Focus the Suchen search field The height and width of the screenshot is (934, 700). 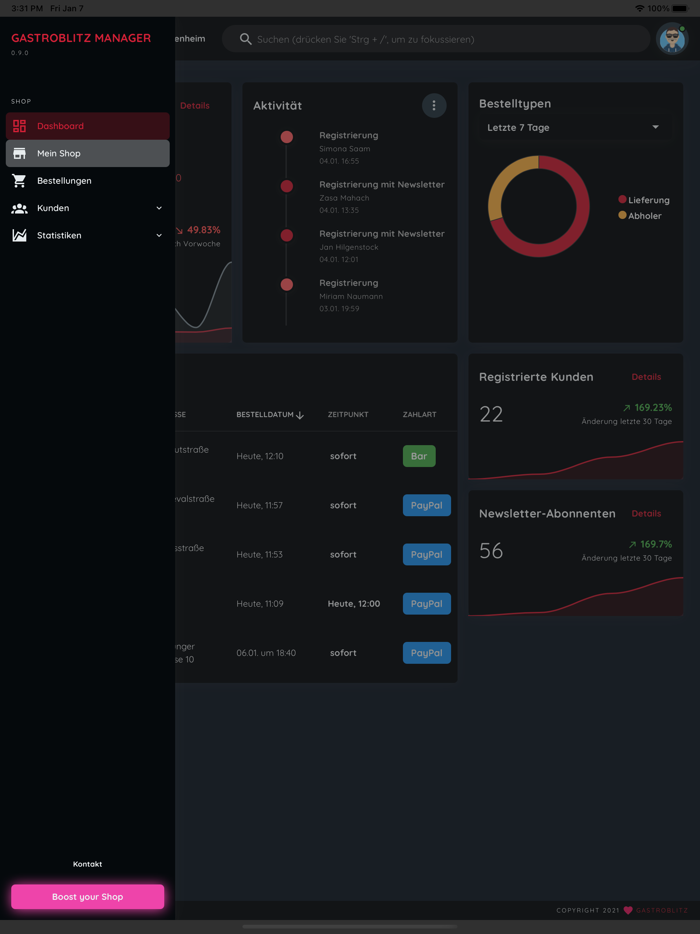[x=436, y=39]
